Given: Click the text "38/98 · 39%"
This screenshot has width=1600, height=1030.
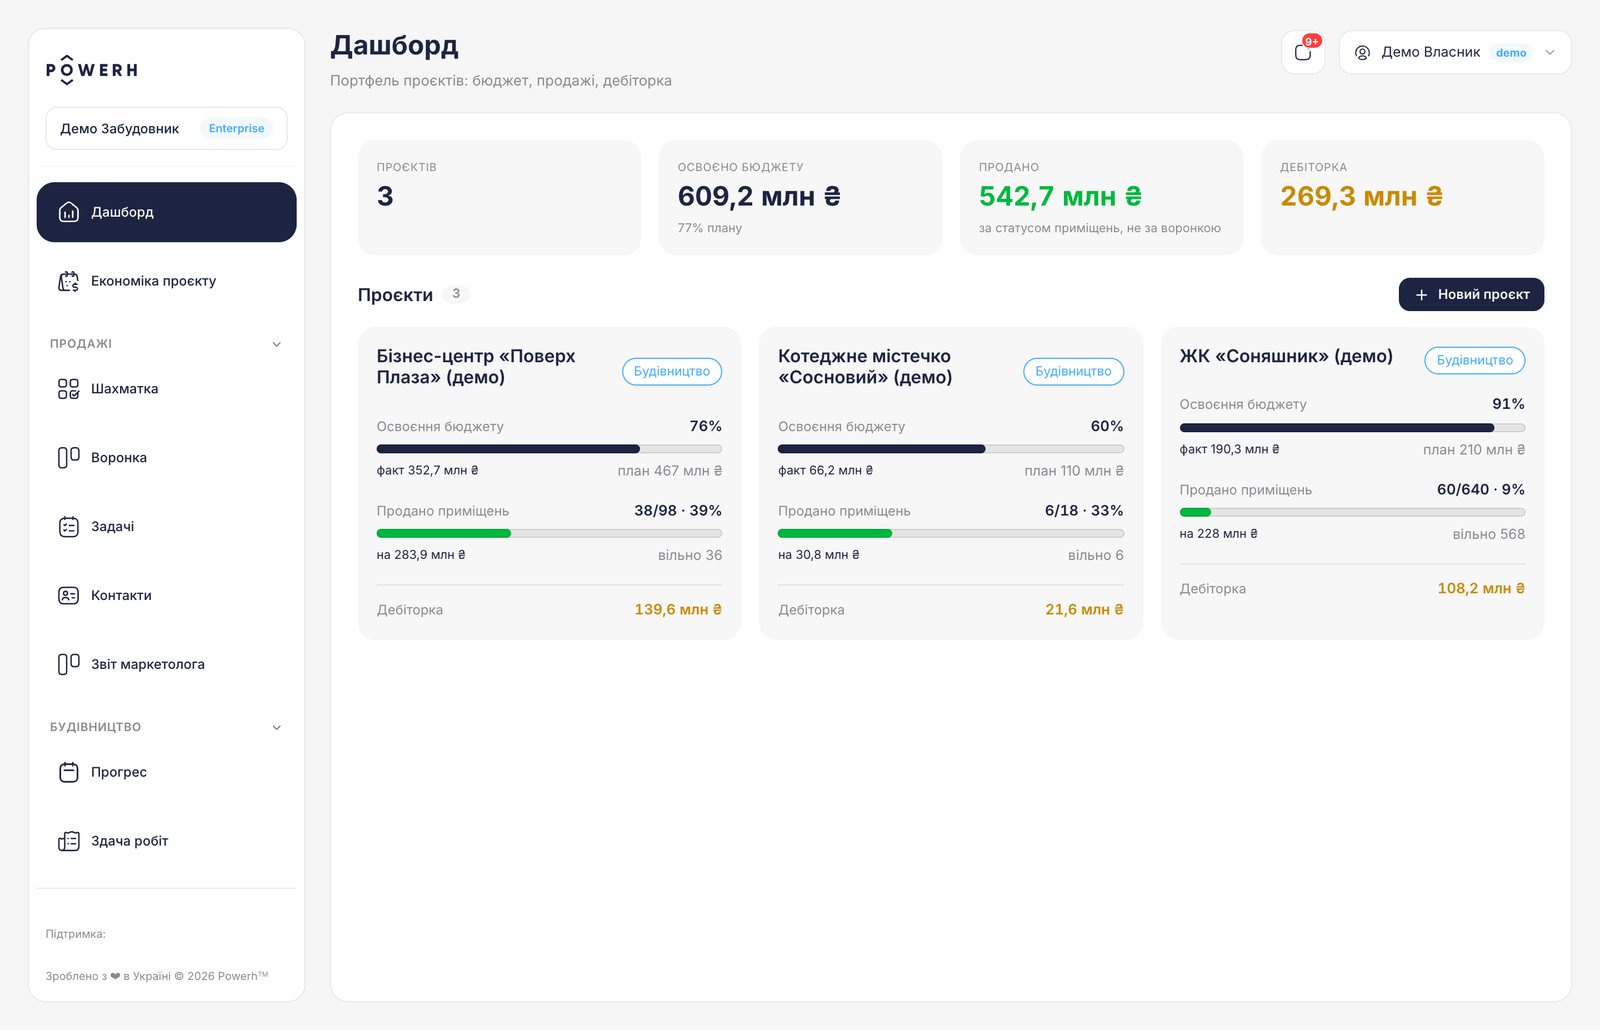Looking at the screenshot, I should (678, 510).
